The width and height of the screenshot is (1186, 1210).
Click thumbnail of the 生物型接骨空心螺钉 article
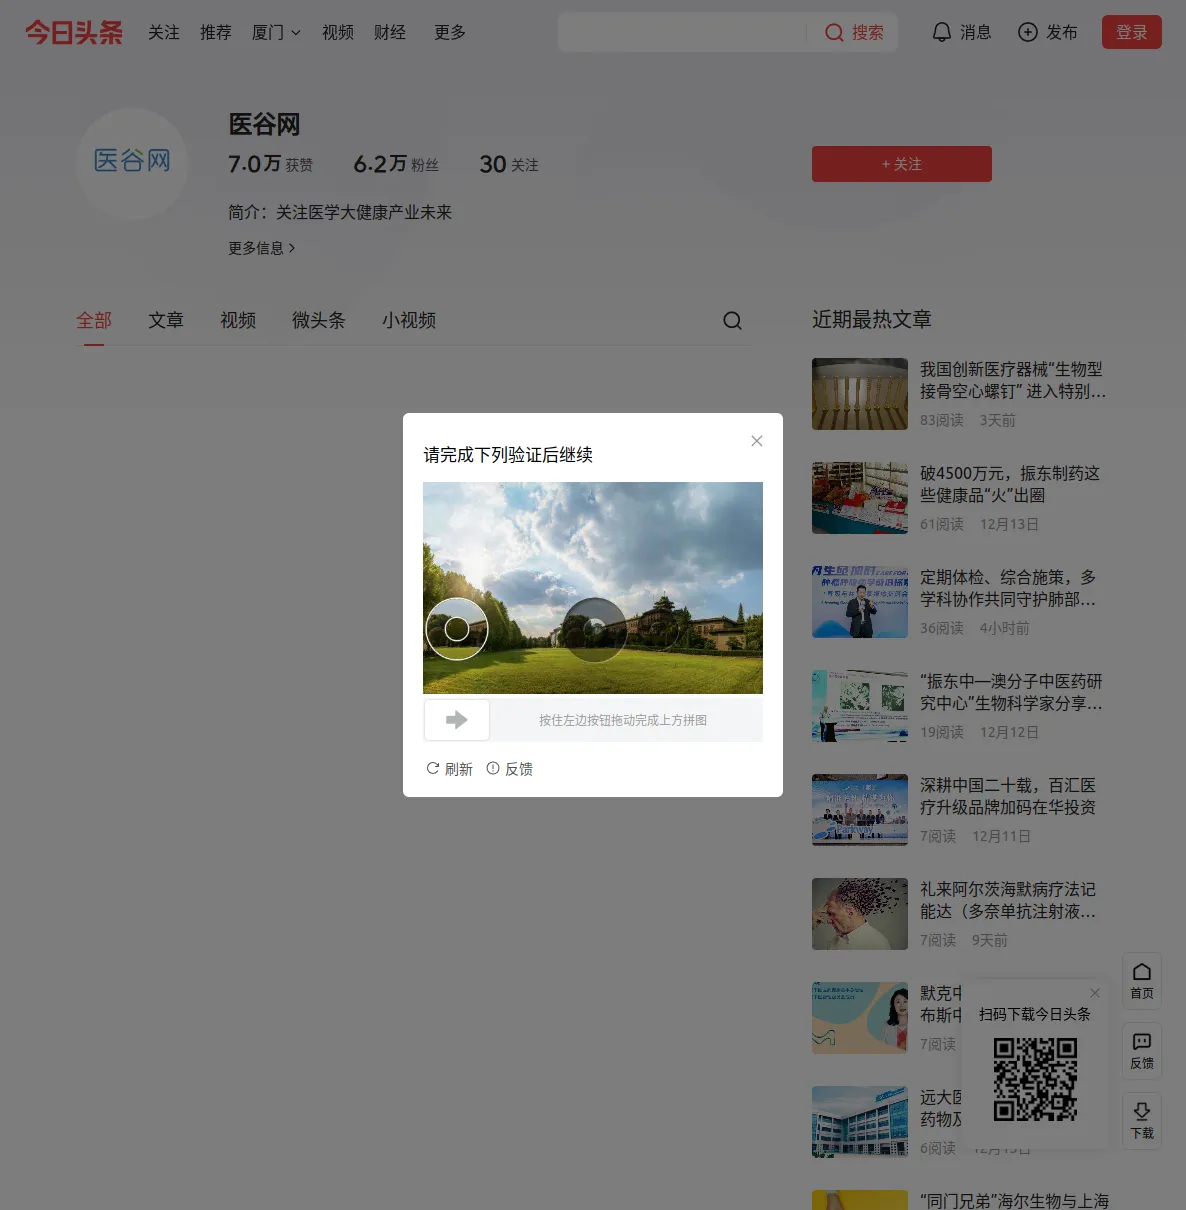click(x=860, y=394)
